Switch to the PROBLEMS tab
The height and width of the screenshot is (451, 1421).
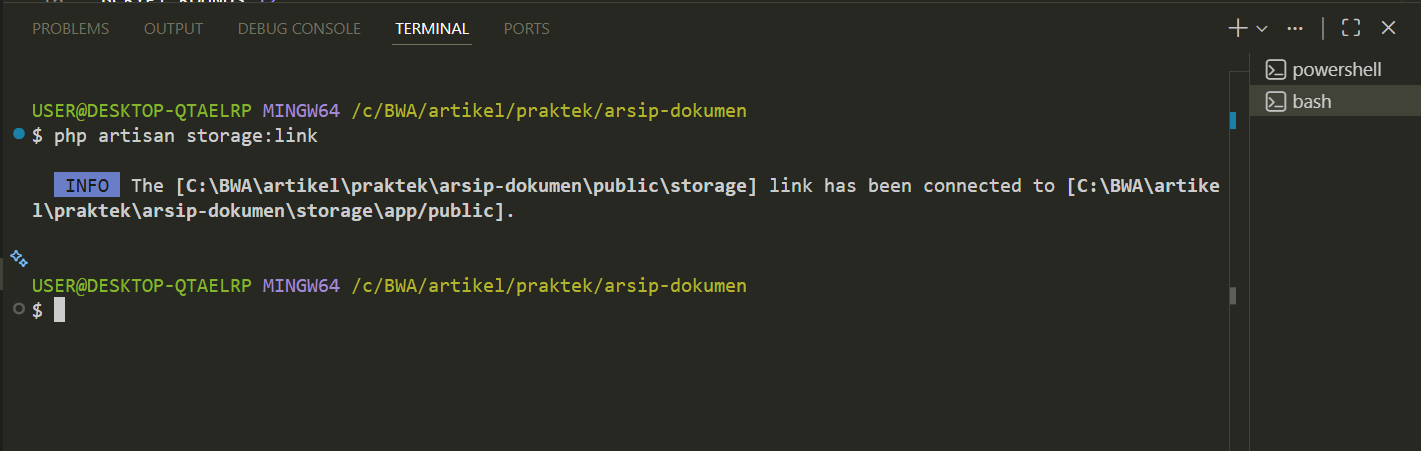70,28
